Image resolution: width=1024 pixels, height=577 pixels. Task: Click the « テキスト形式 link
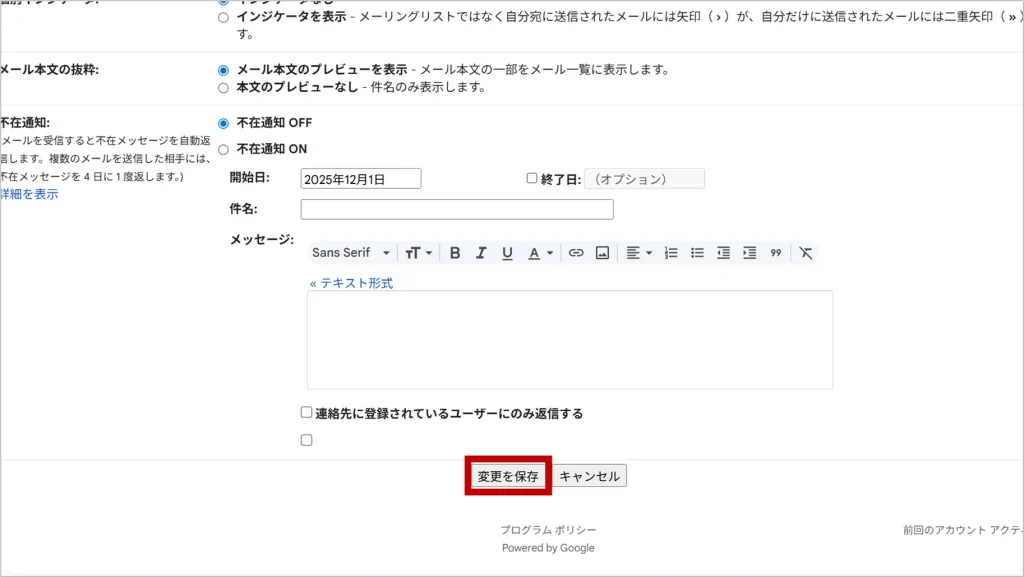point(351,283)
